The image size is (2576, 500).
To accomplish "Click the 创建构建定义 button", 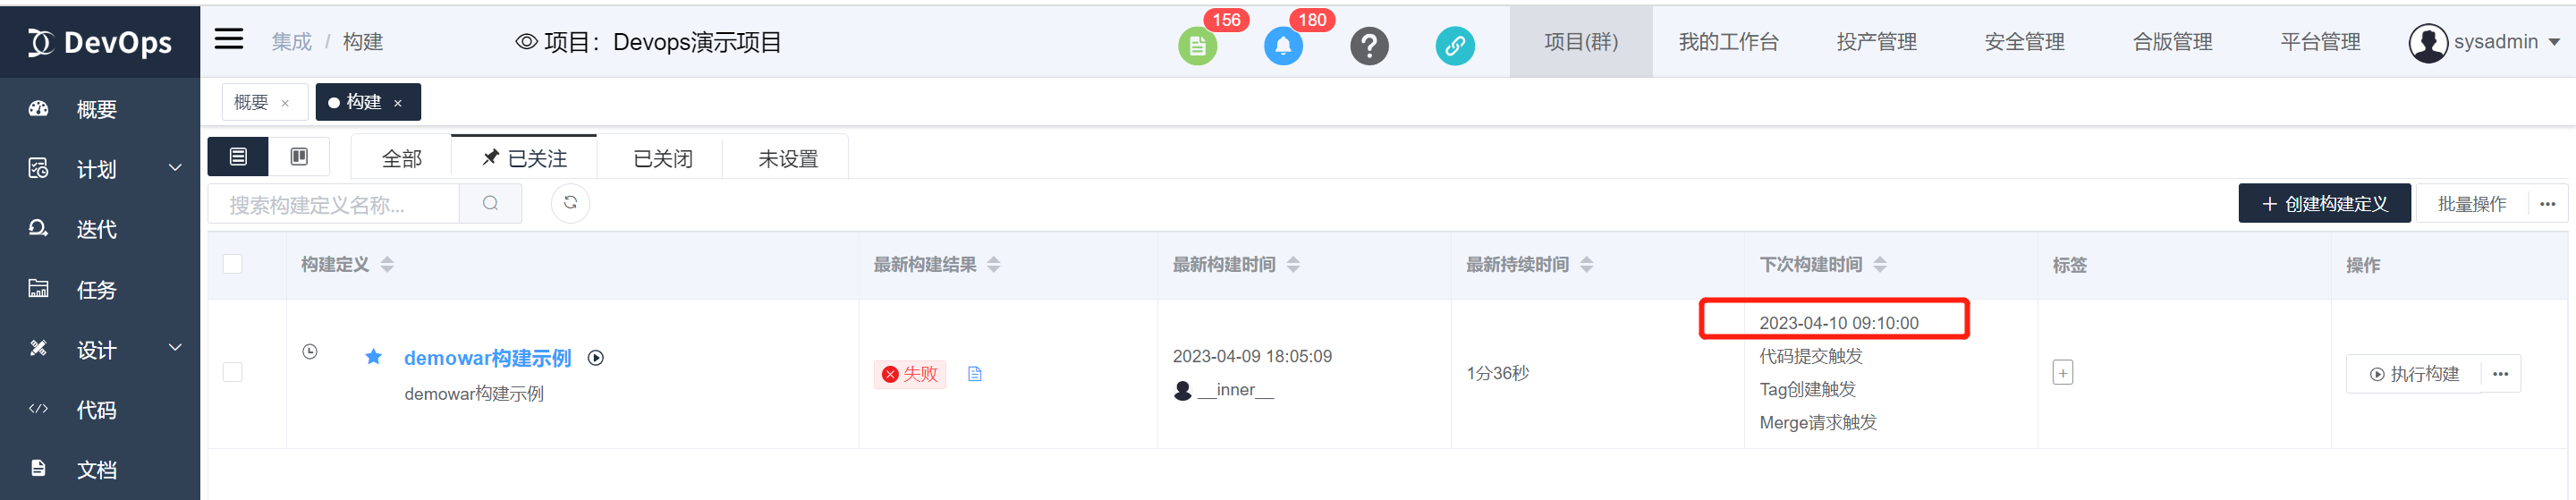I will 2324,204.
